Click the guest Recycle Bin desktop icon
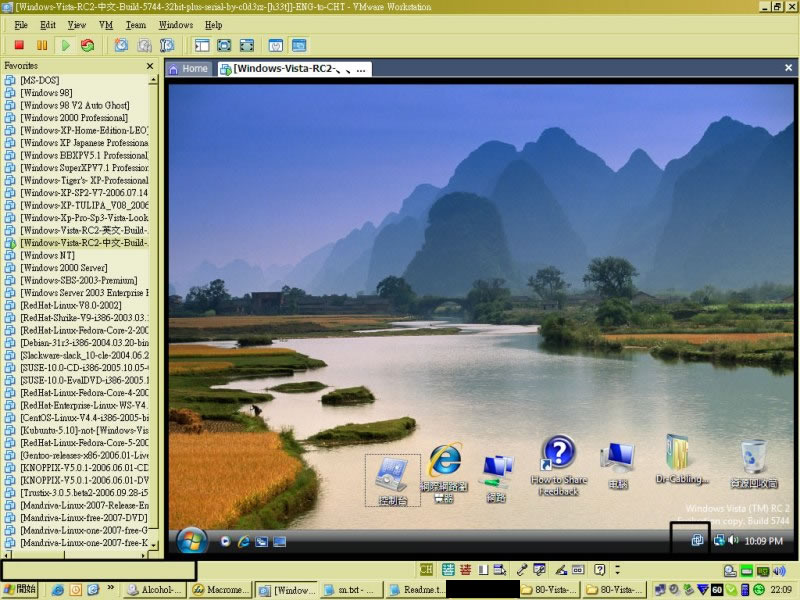Screen dimensions: 800x600 (754, 464)
